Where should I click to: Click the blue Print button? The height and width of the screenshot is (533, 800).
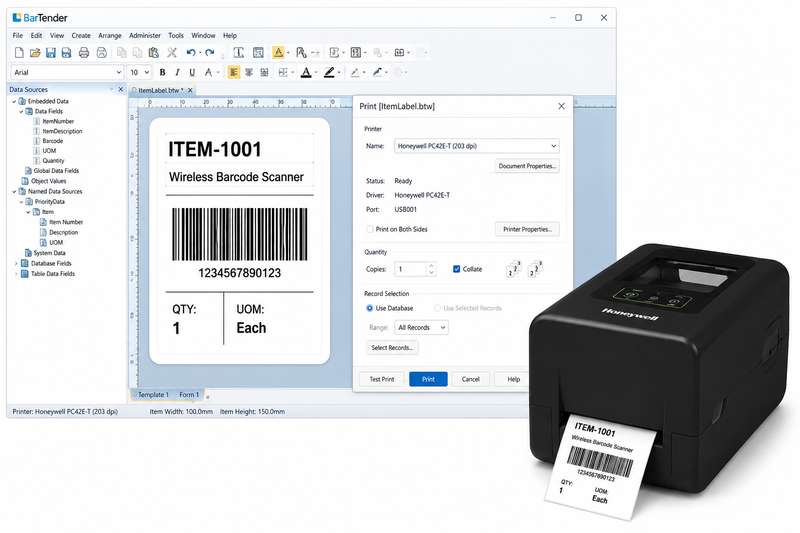428,379
